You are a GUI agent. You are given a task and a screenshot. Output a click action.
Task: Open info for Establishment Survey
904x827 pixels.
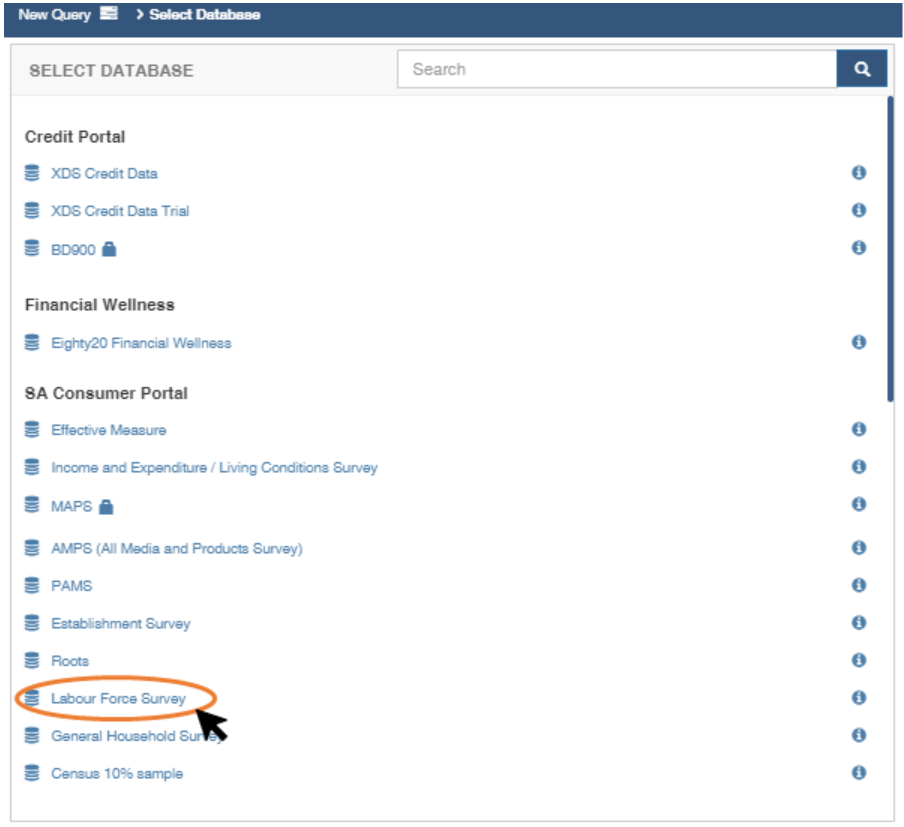859,622
